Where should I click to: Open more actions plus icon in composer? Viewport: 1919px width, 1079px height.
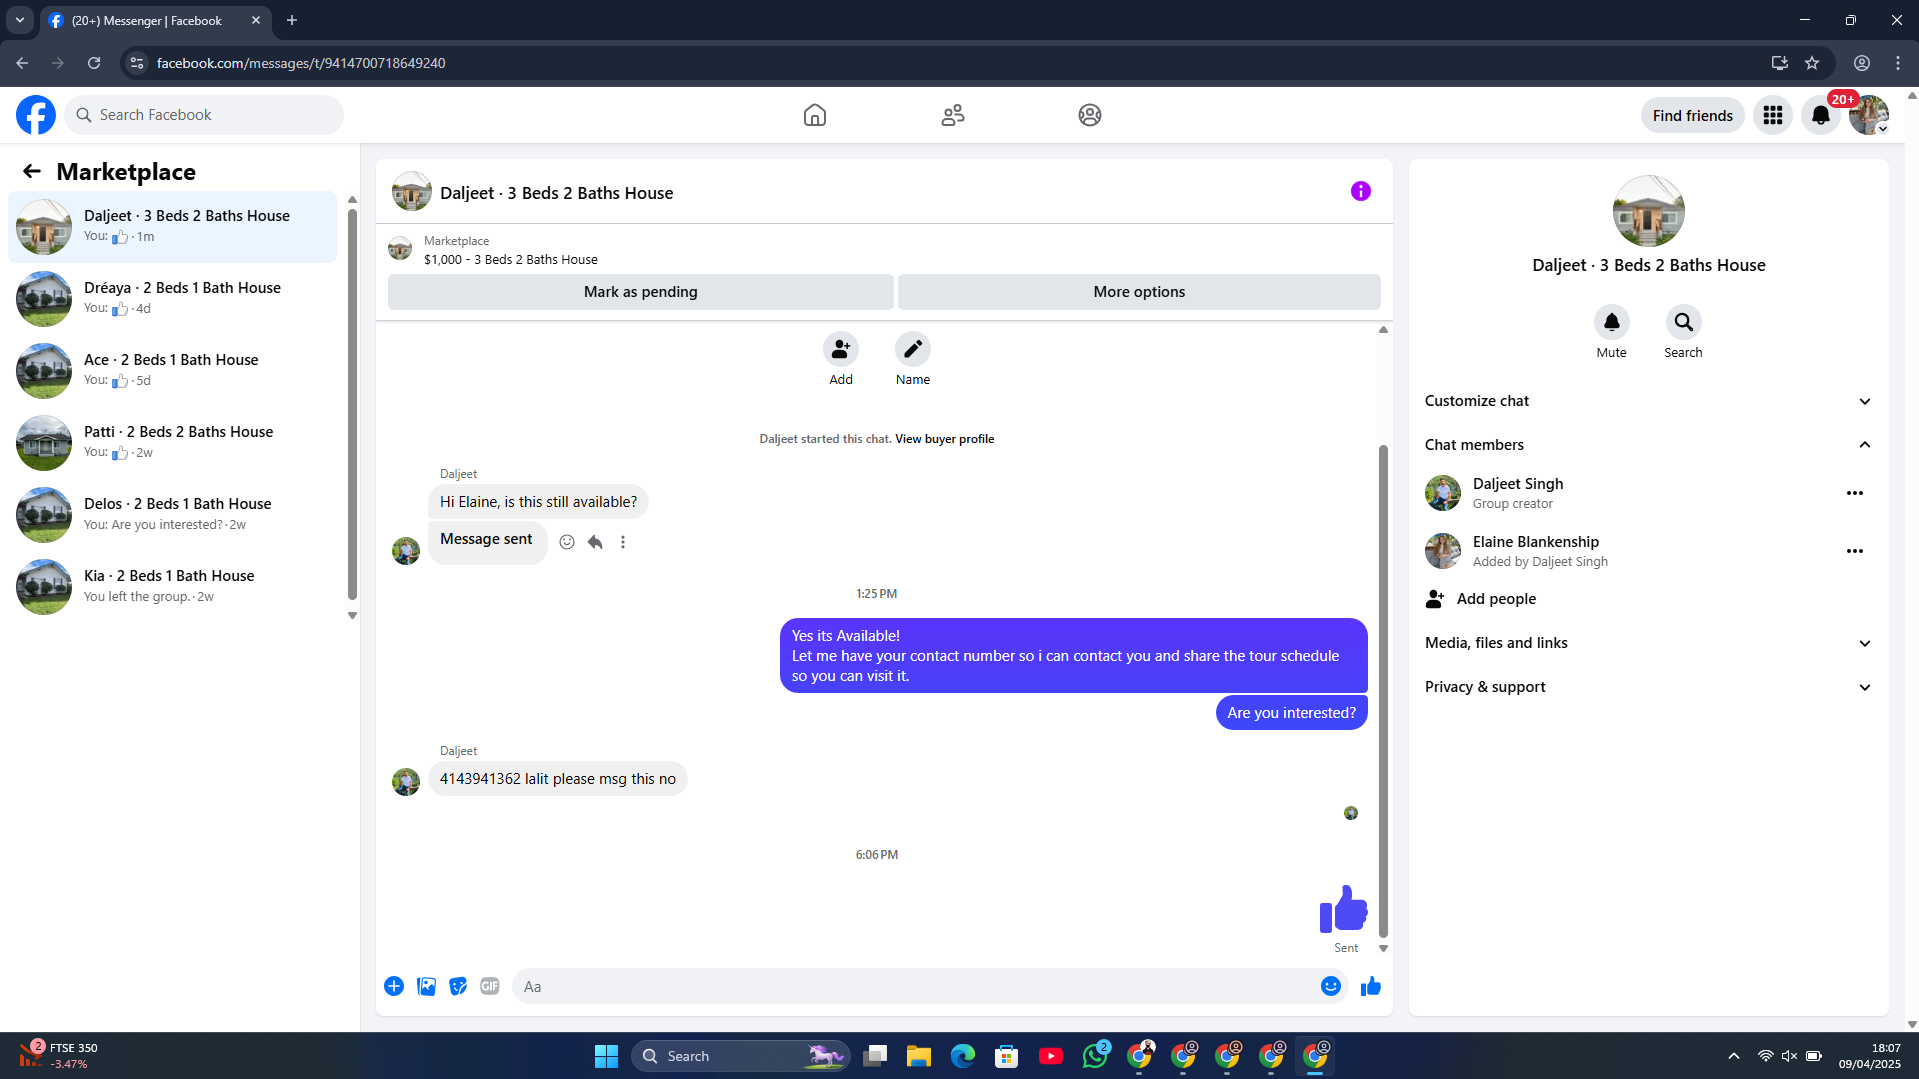tap(394, 986)
